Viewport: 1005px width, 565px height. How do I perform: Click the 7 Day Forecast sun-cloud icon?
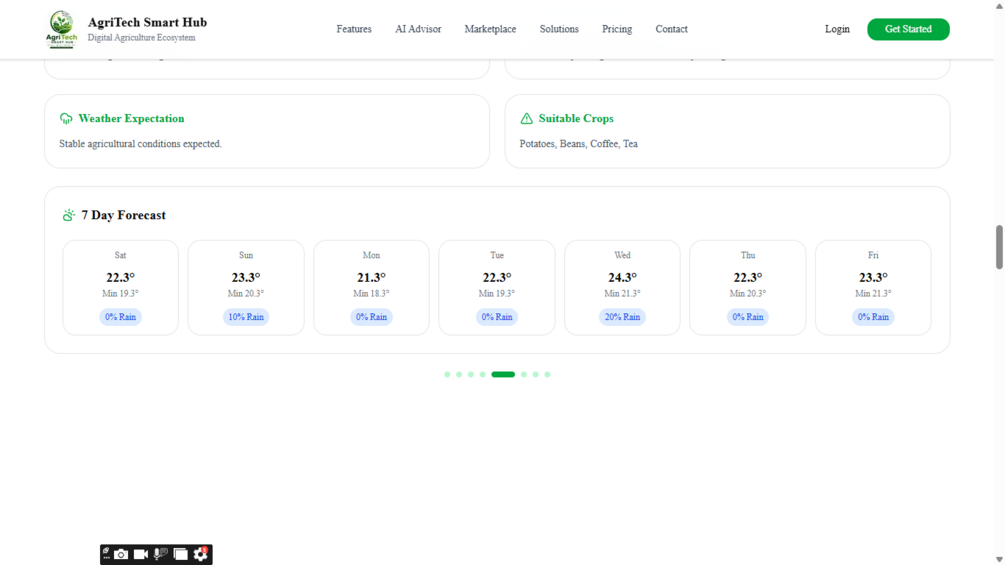pyautogui.click(x=69, y=215)
